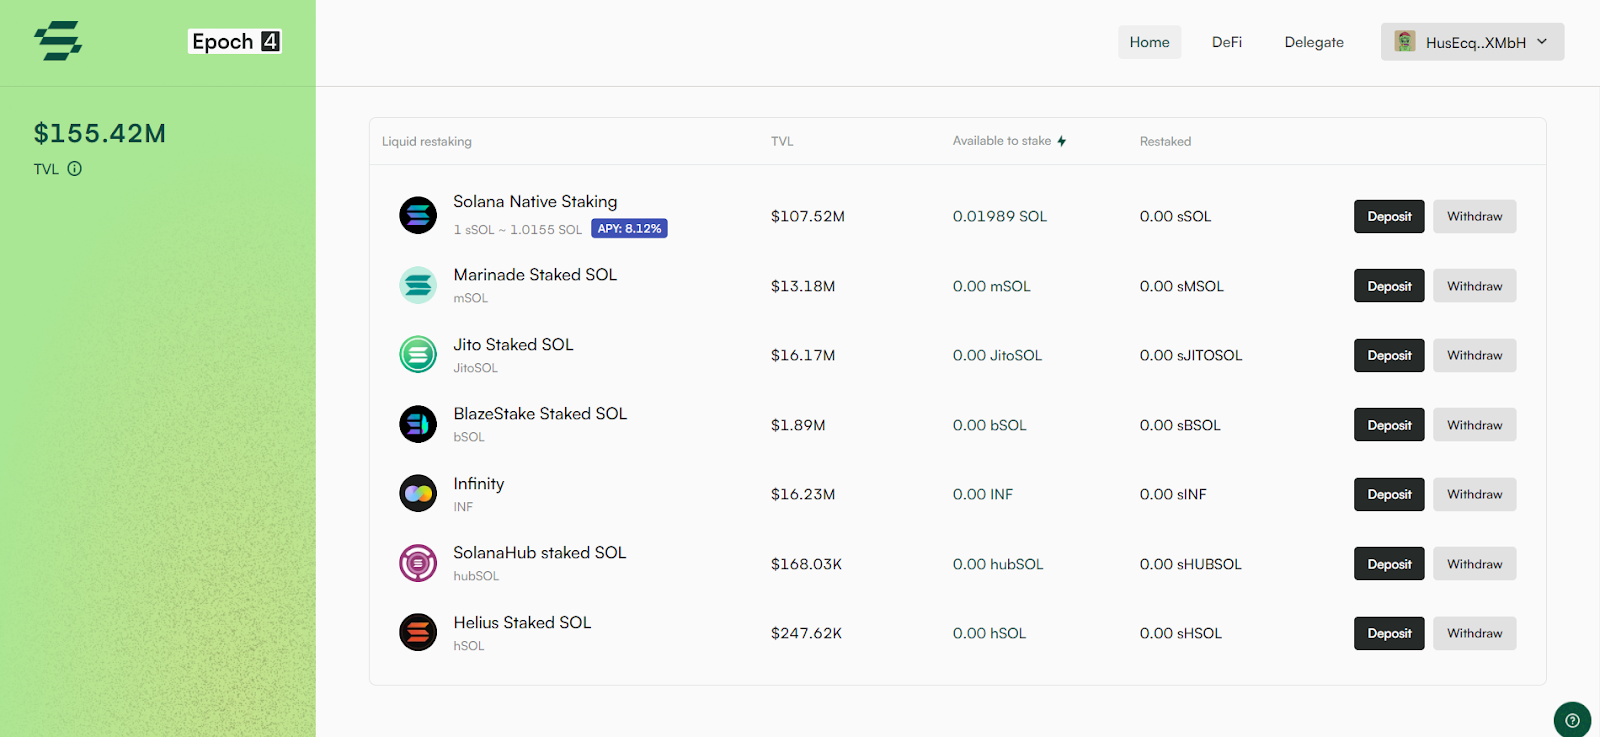Click the lightning bolt beside Available to stake
The width and height of the screenshot is (1600, 737).
(x=1062, y=141)
